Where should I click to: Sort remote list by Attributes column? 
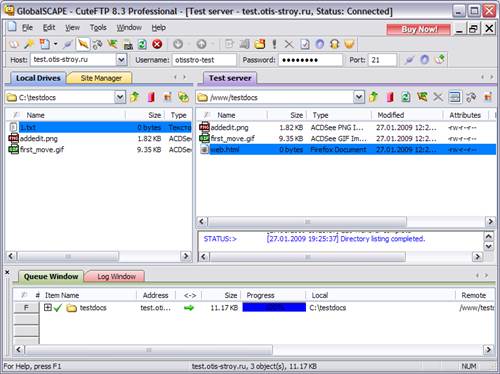tap(465, 115)
